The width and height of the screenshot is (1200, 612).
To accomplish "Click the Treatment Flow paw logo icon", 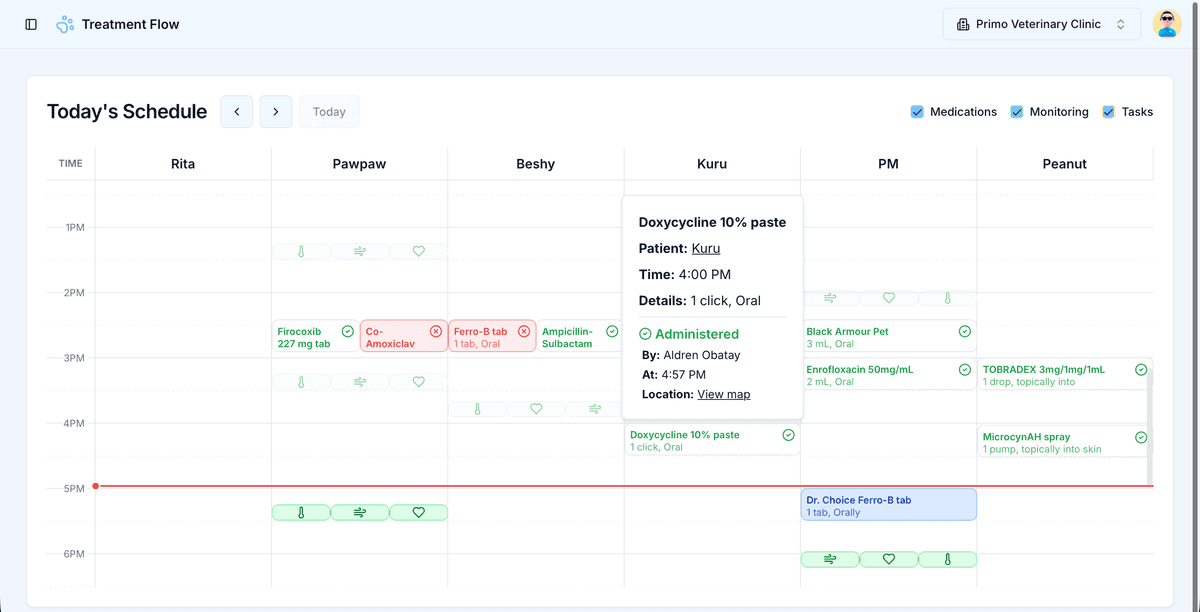I will pyautogui.click(x=63, y=23).
